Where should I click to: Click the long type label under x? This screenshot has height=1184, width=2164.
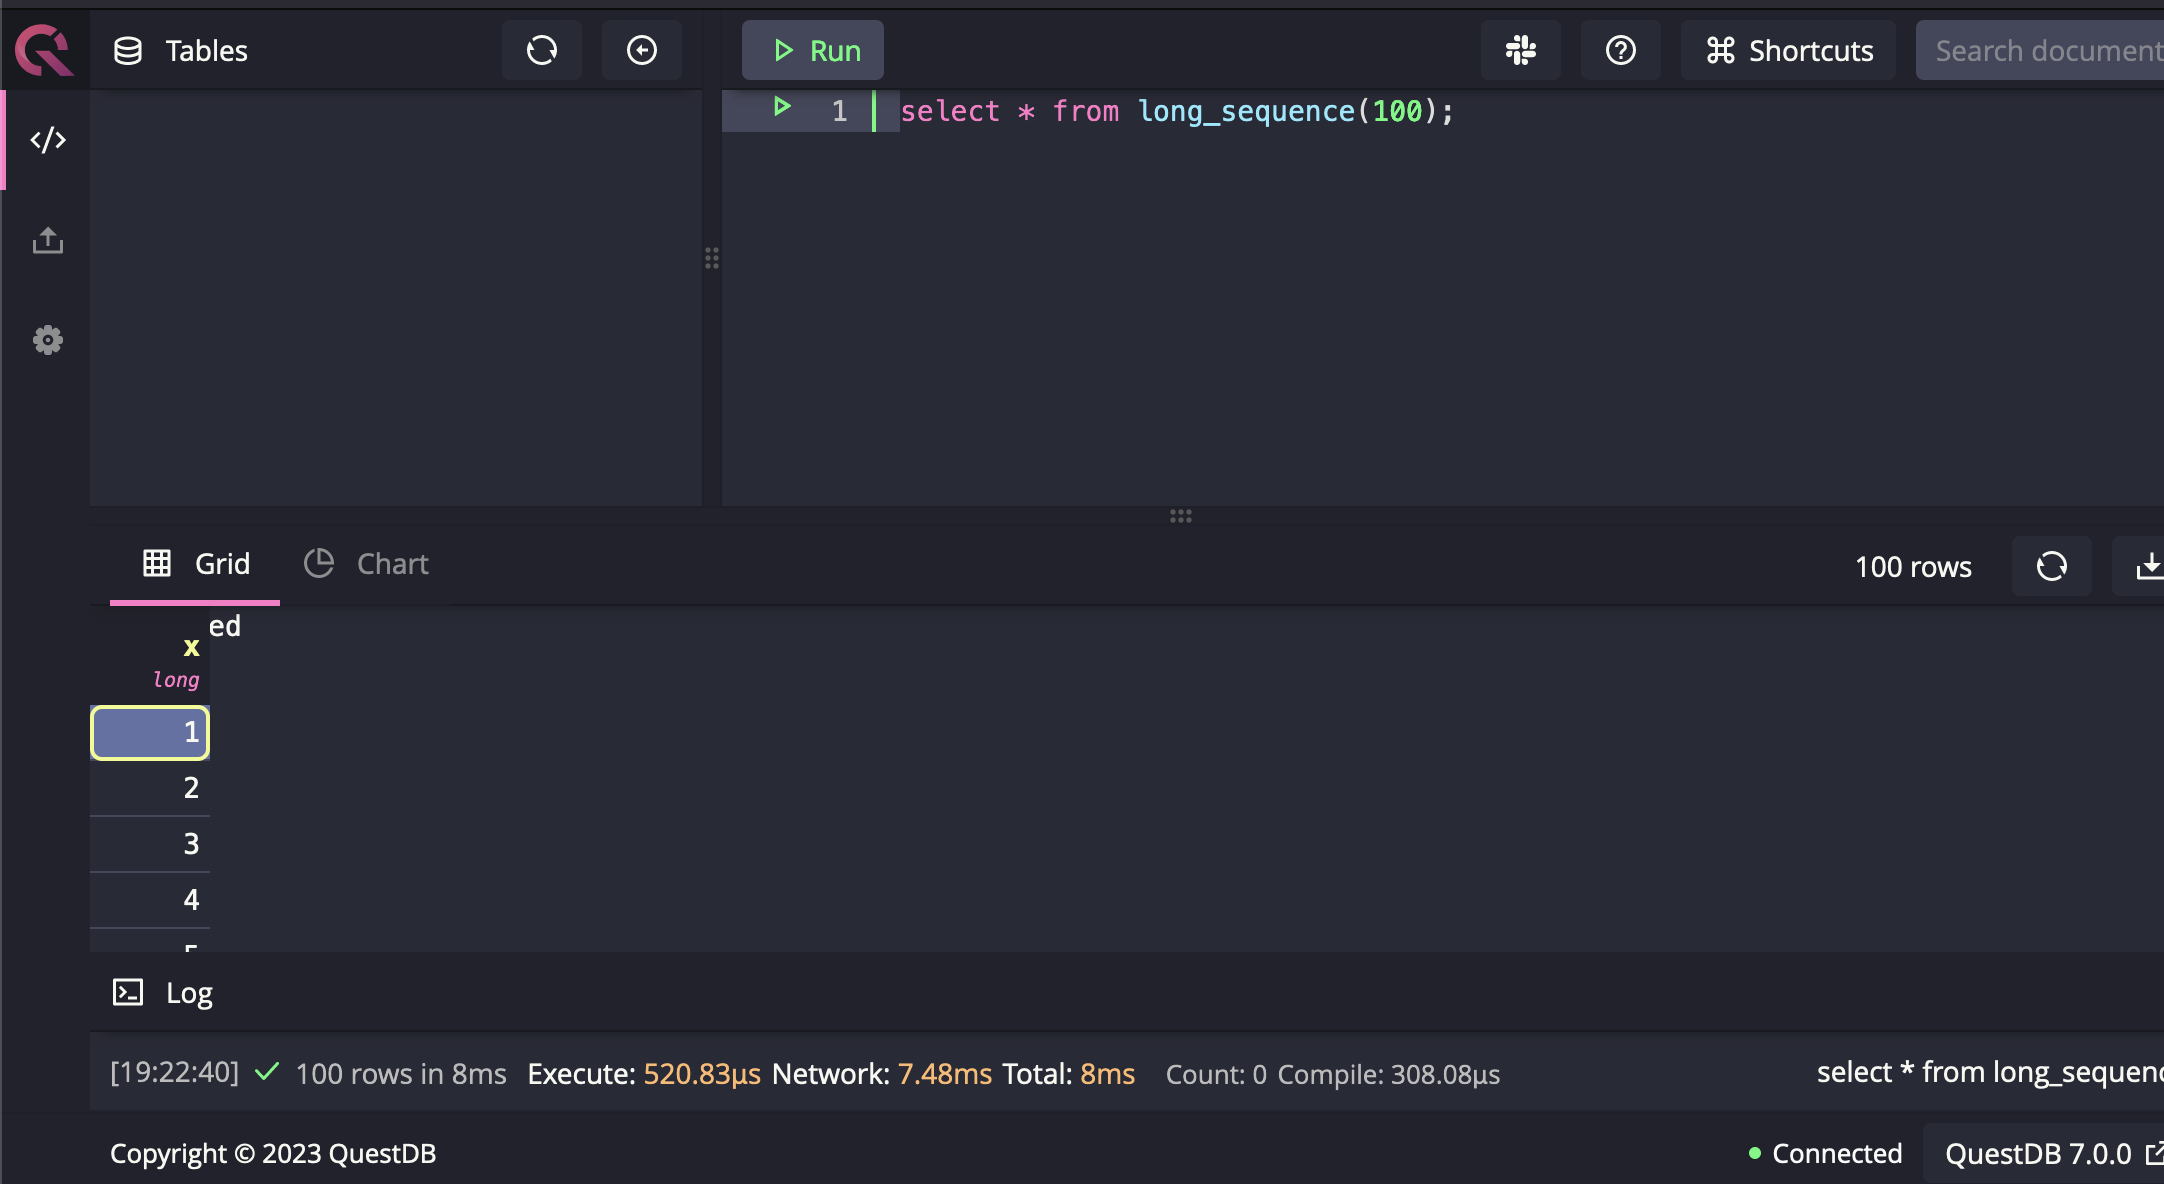click(x=176, y=679)
